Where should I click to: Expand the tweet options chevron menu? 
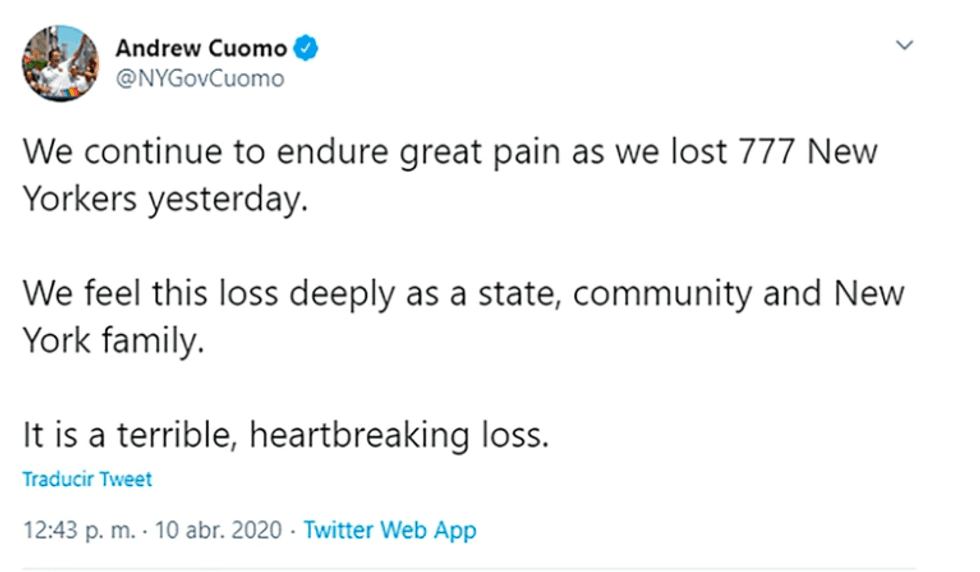point(904,46)
